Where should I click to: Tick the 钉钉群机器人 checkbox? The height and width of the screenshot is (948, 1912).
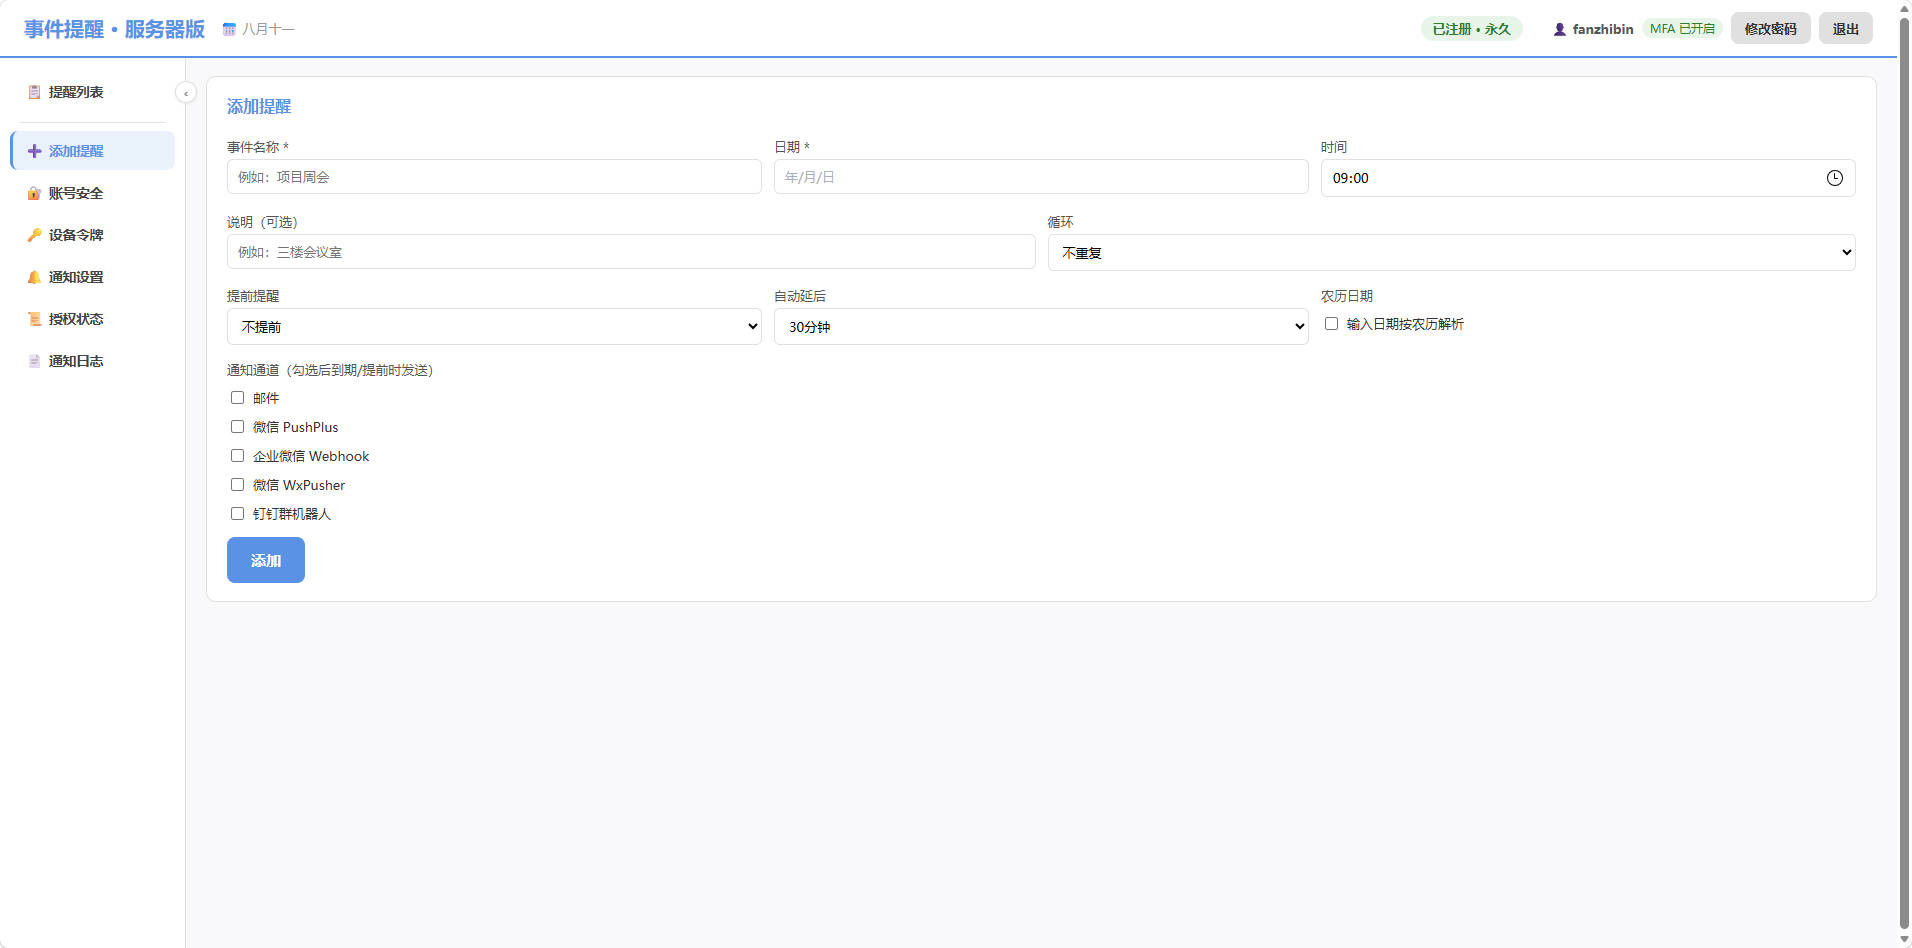pyautogui.click(x=237, y=514)
